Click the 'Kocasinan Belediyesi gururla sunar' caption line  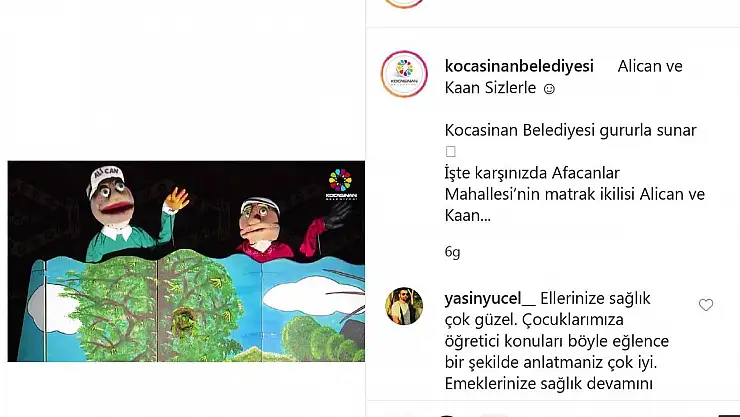(x=571, y=130)
